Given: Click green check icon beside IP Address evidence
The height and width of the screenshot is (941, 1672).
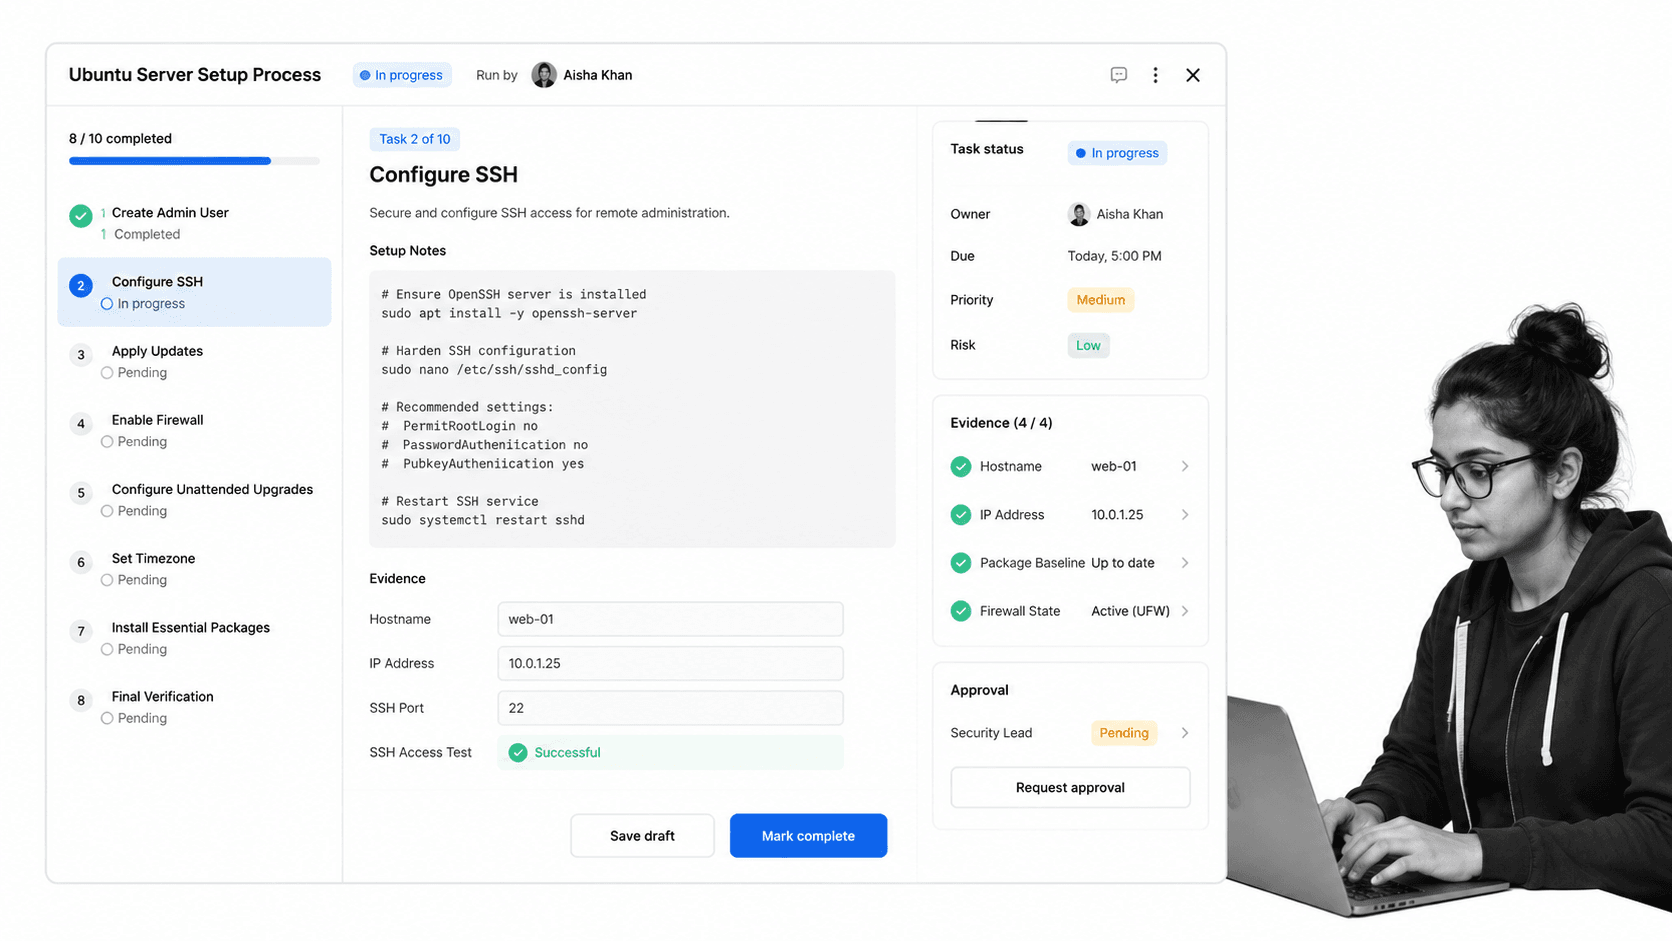Looking at the screenshot, I should (961, 514).
